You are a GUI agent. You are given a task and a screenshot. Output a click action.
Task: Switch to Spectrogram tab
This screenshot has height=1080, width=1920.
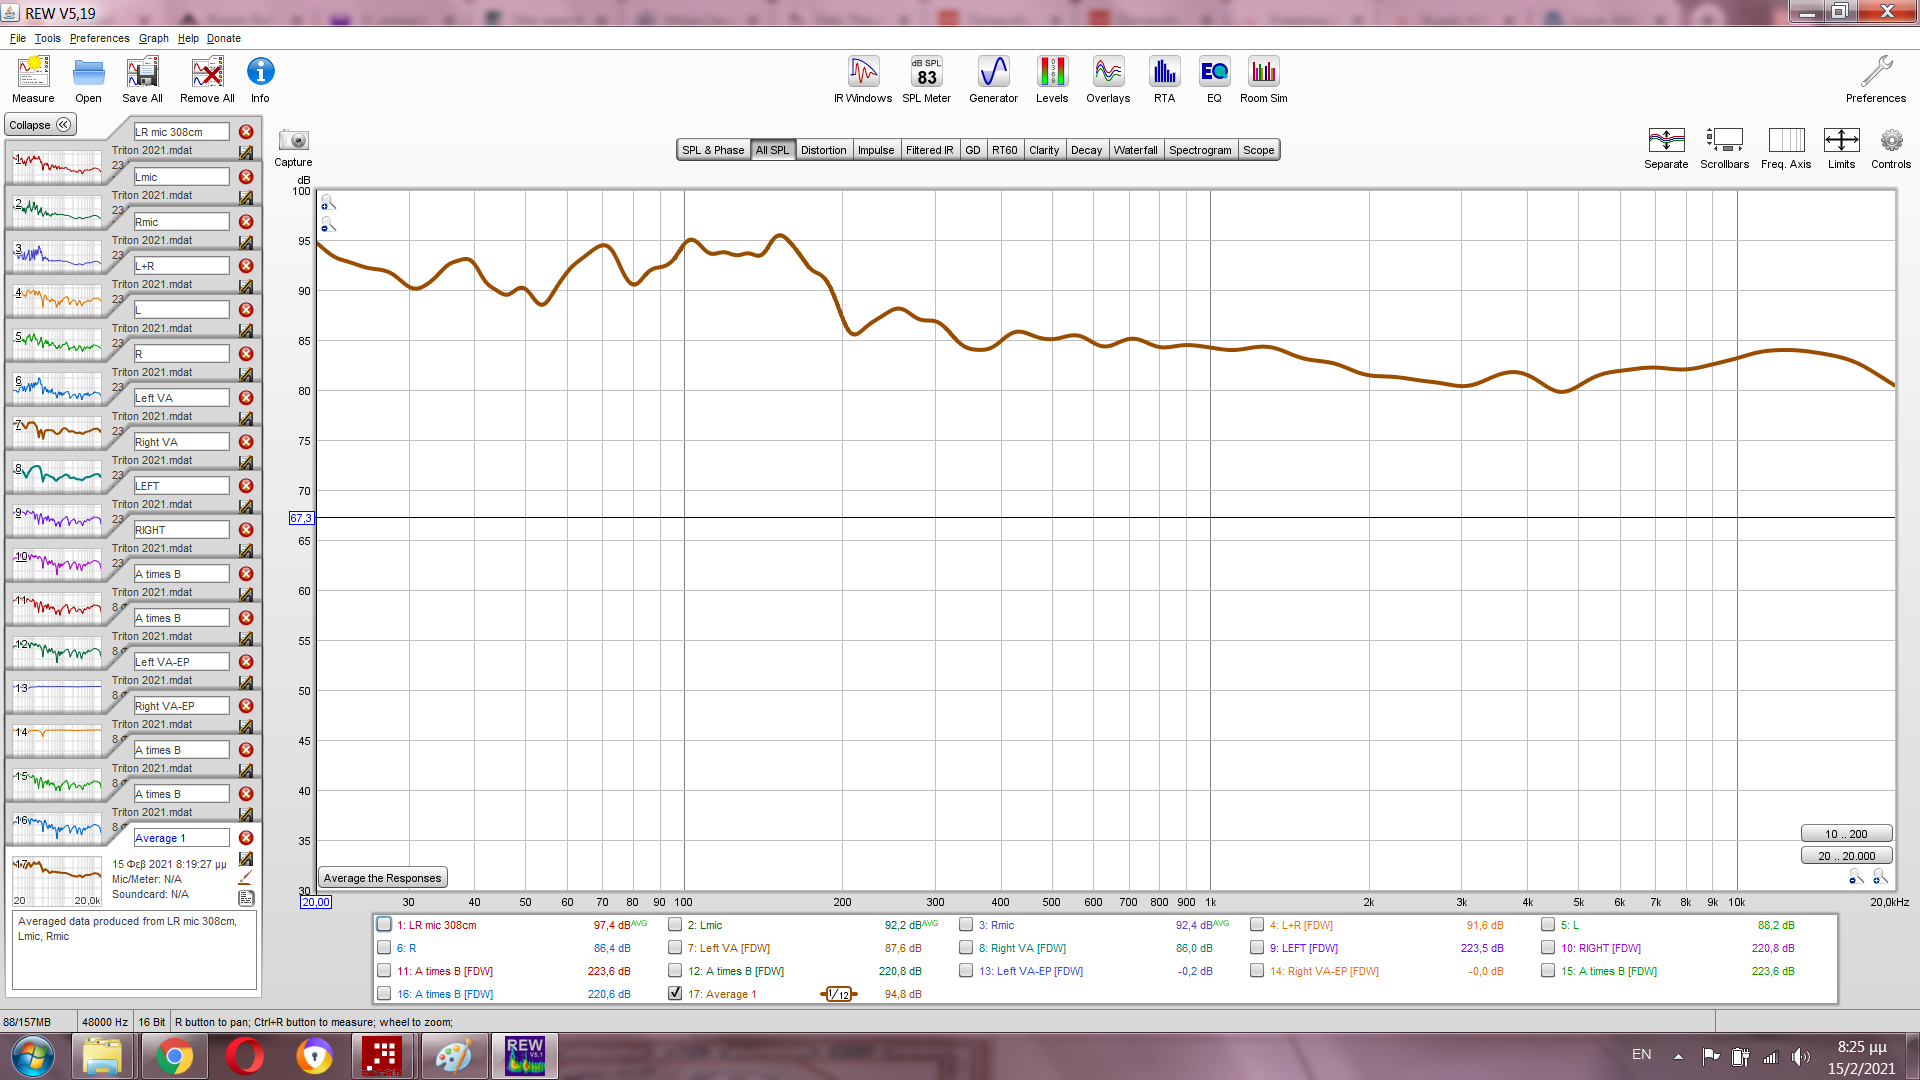[x=1200, y=150]
